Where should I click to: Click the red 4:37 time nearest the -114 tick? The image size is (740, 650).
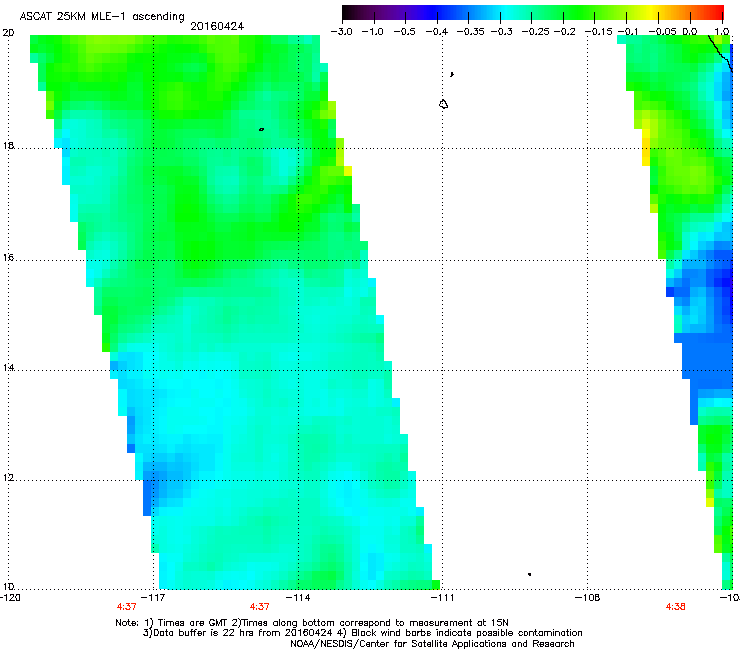tap(259, 607)
